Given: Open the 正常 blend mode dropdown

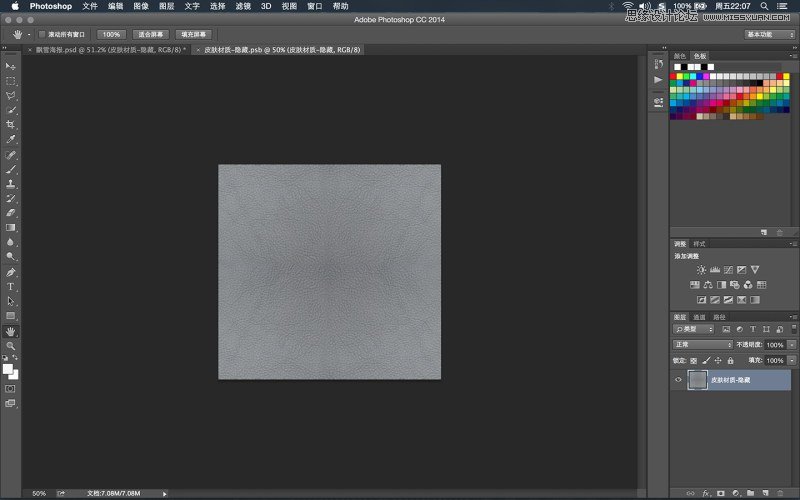Looking at the screenshot, I should (704, 344).
